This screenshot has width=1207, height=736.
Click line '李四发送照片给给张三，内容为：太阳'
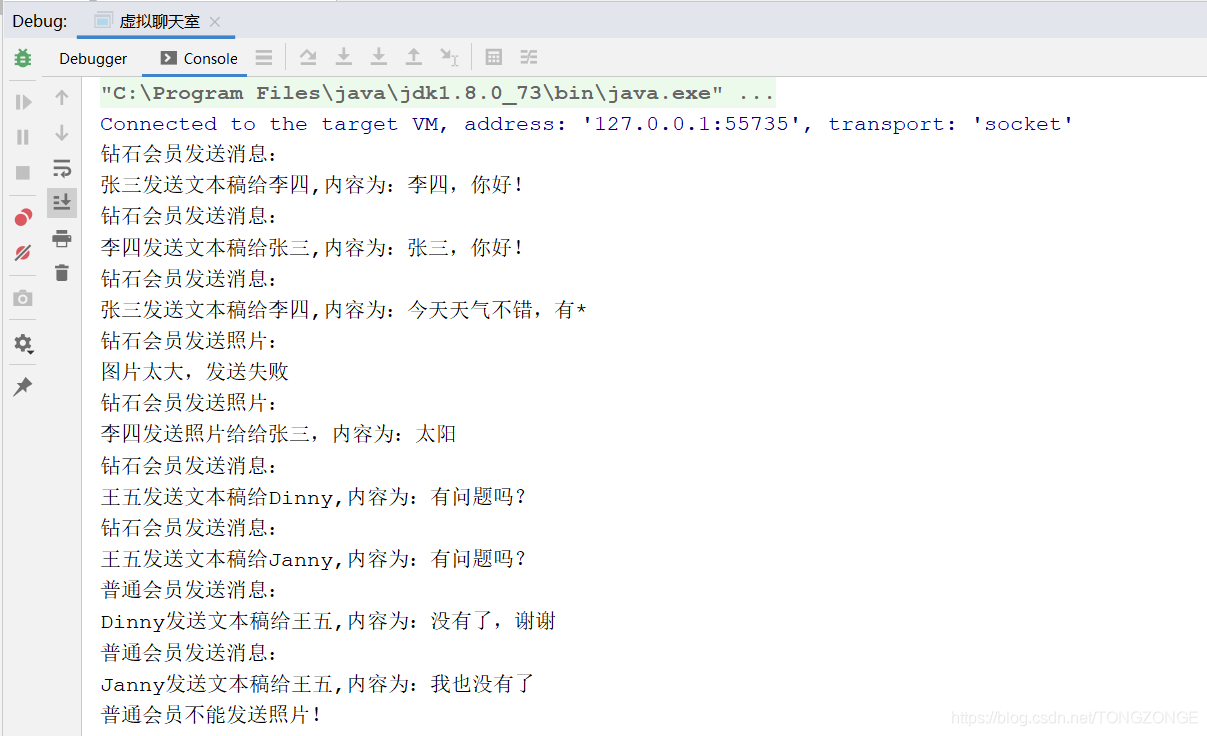click(x=278, y=434)
